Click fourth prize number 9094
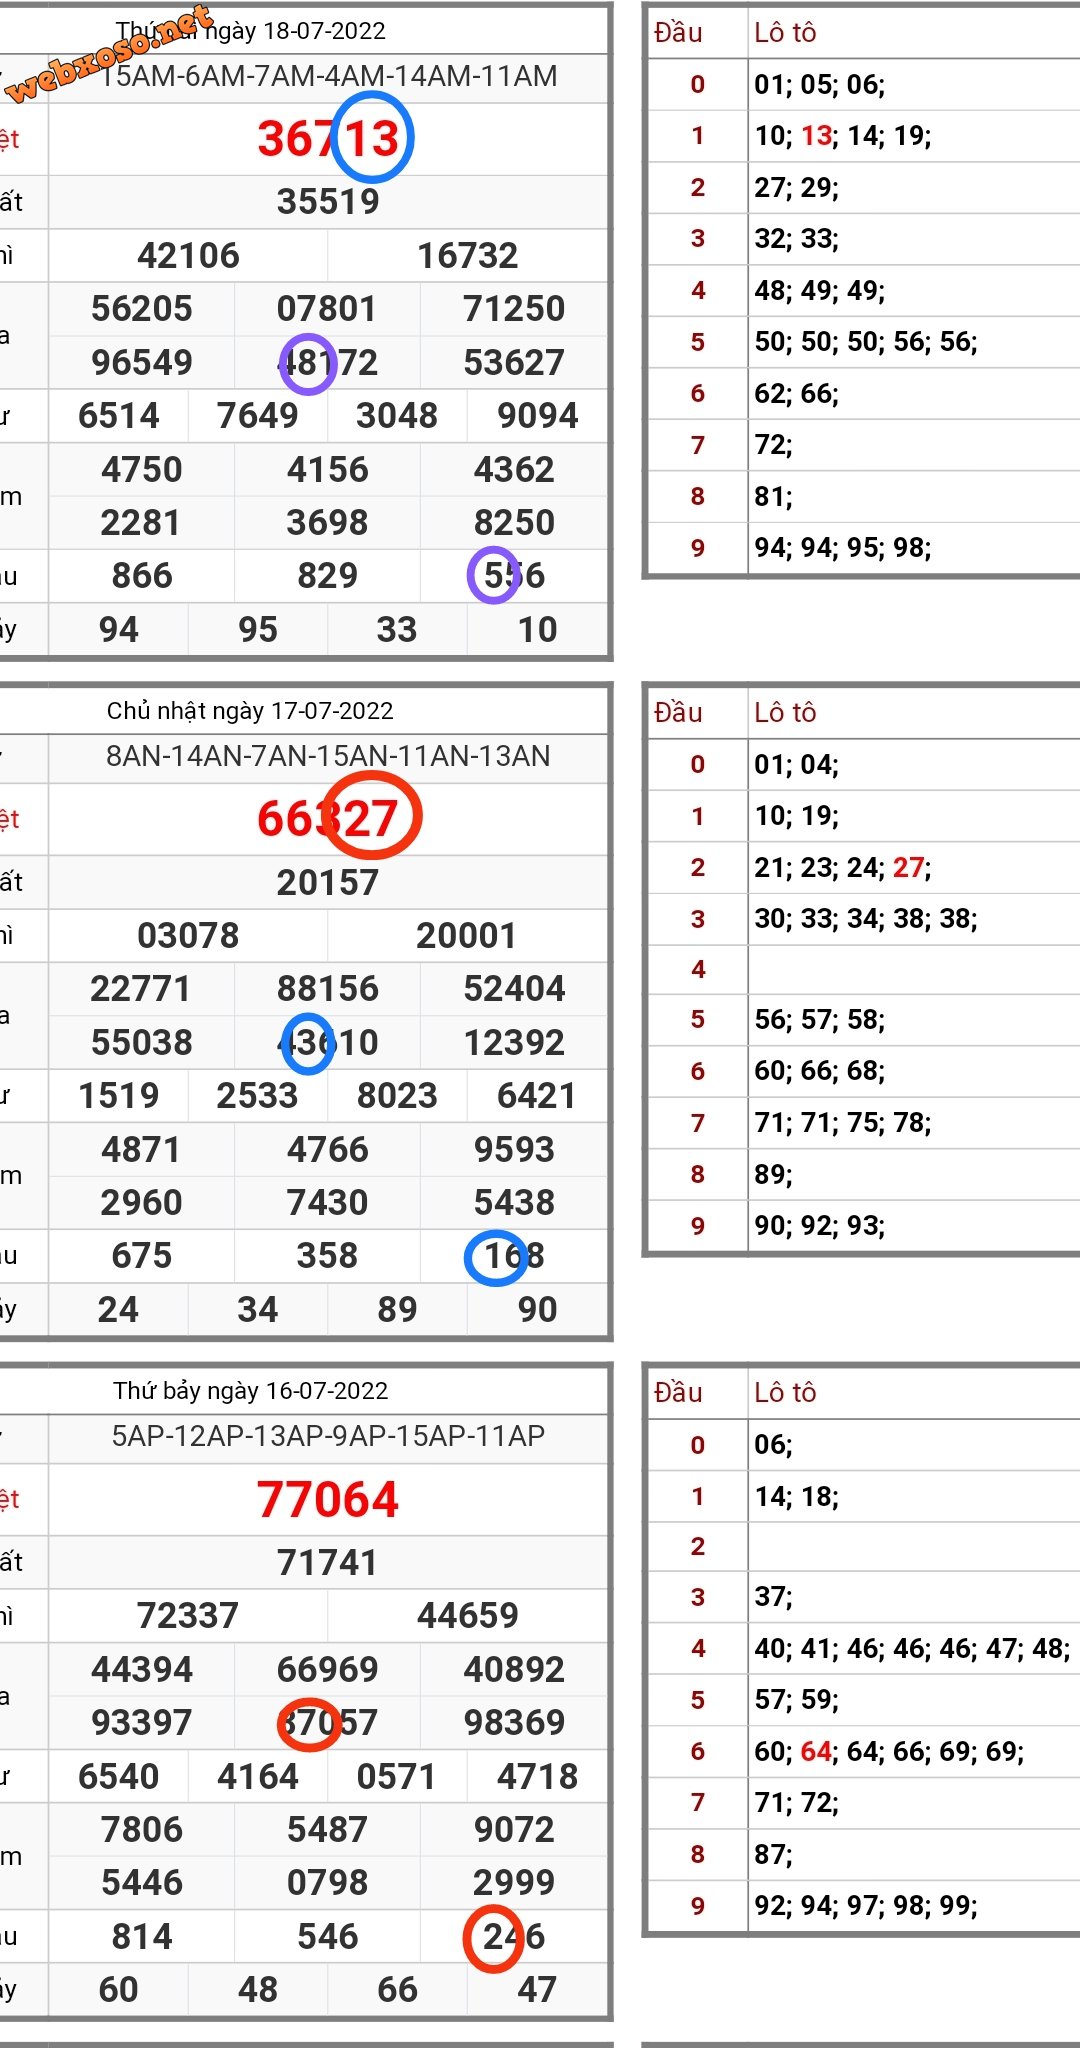1080x2048 pixels. pyautogui.click(x=538, y=416)
